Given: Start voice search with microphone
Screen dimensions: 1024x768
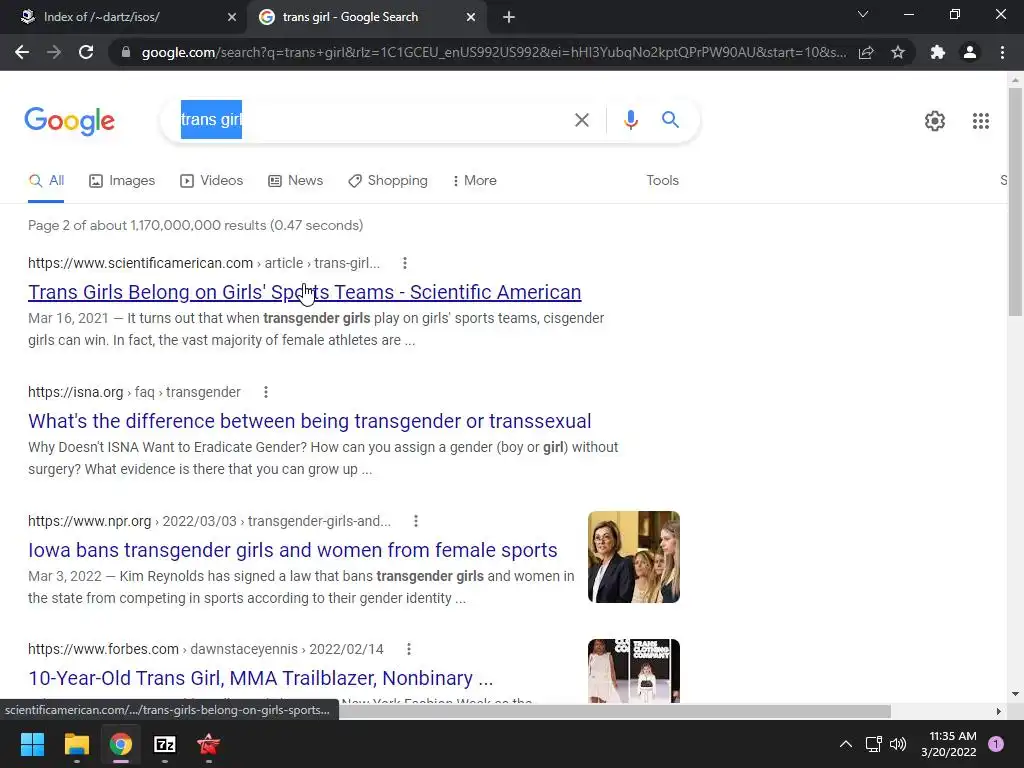Looking at the screenshot, I should [630, 120].
